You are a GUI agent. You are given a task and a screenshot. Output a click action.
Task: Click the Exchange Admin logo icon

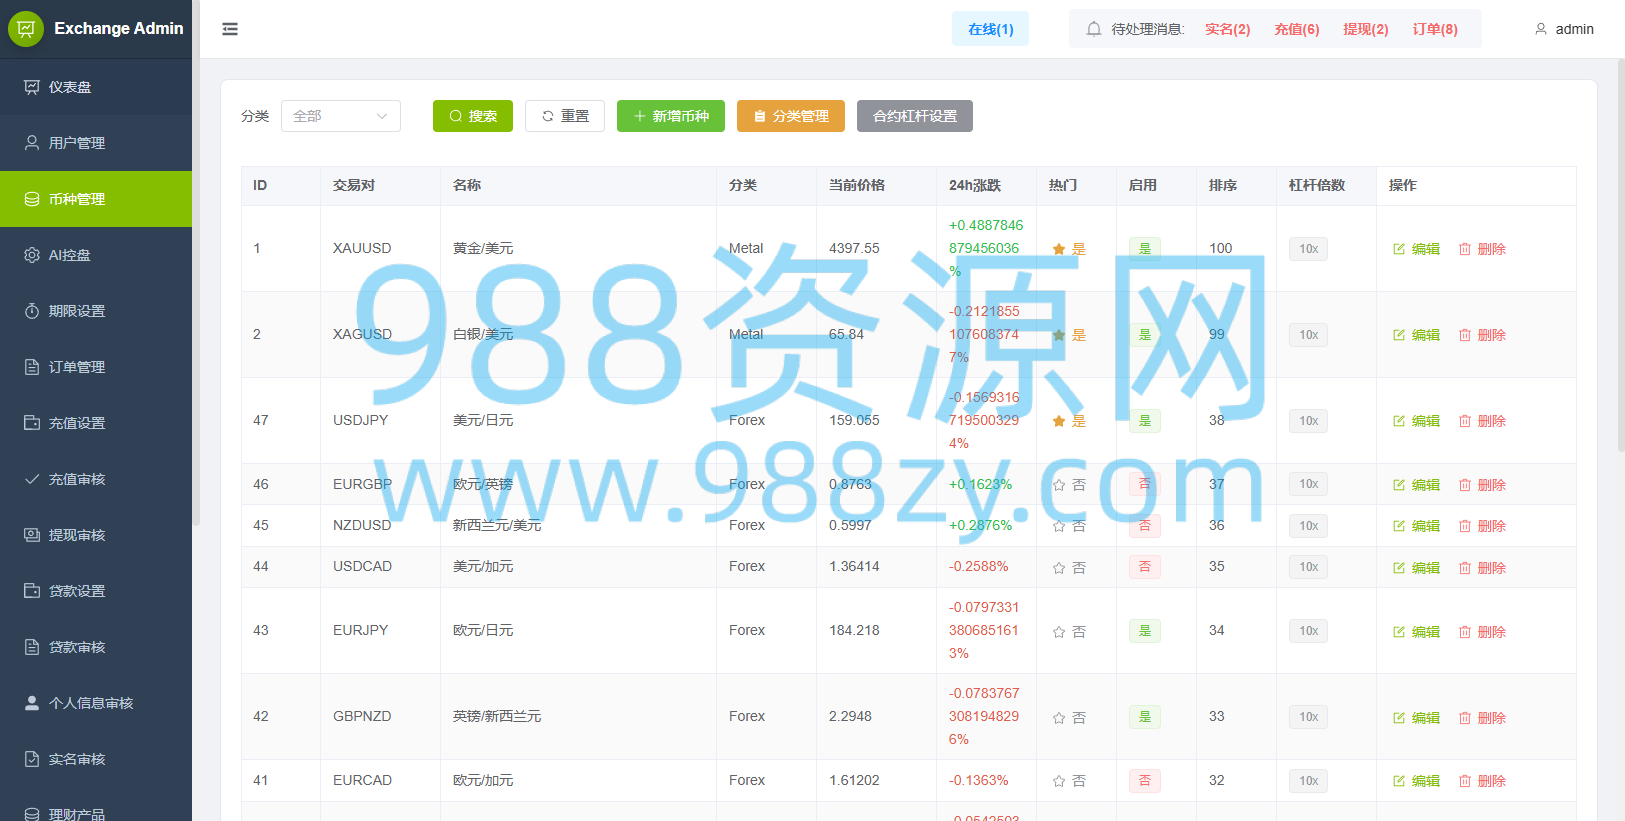tap(26, 29)
